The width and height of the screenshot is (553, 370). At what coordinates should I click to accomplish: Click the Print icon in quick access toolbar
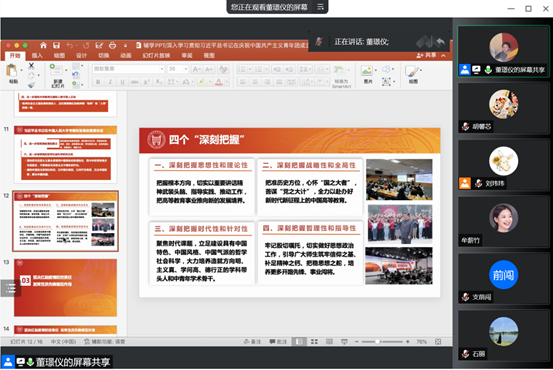[x=112, y=45]
